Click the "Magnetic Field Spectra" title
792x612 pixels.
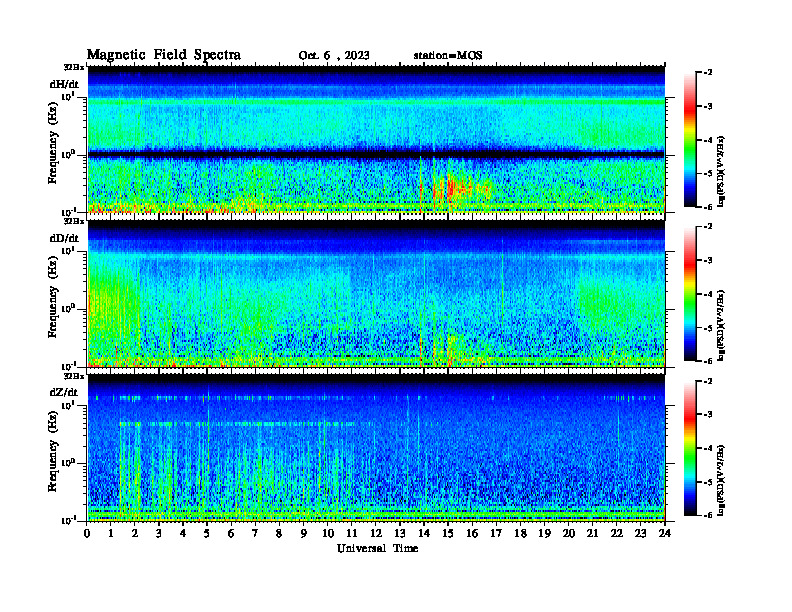tap(164, 55)
